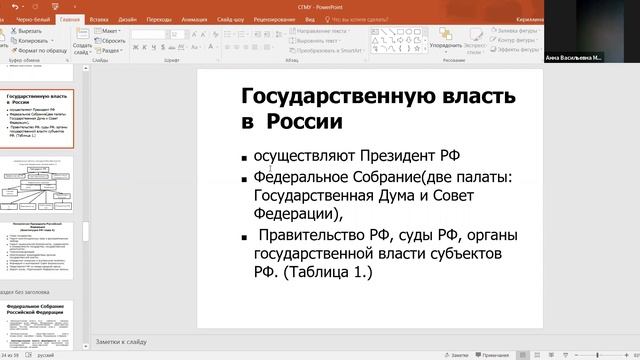Screen dimensions: 640x360
Task: Click the Undo arrow in quick access toolbar
Action: [15, 7]
